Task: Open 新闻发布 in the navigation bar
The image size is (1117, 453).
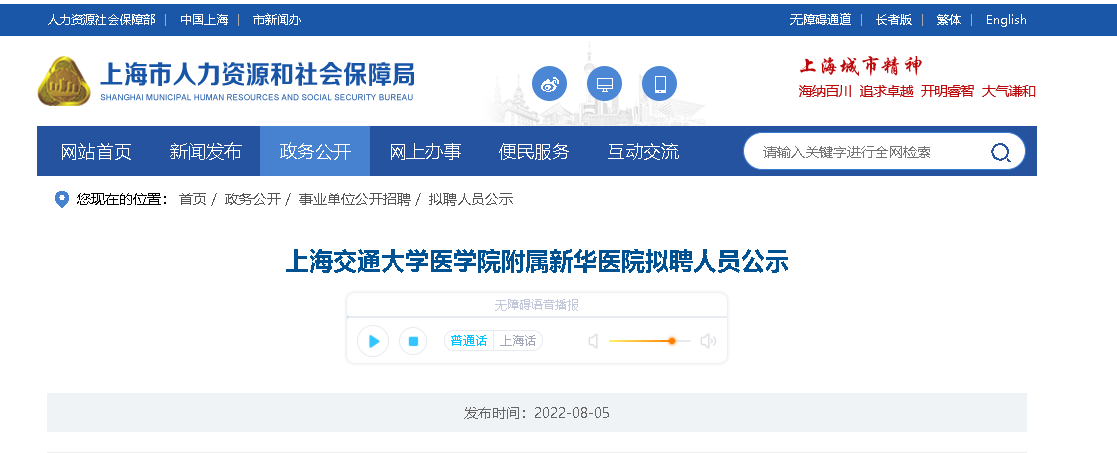Action: [x=205, y=151]
